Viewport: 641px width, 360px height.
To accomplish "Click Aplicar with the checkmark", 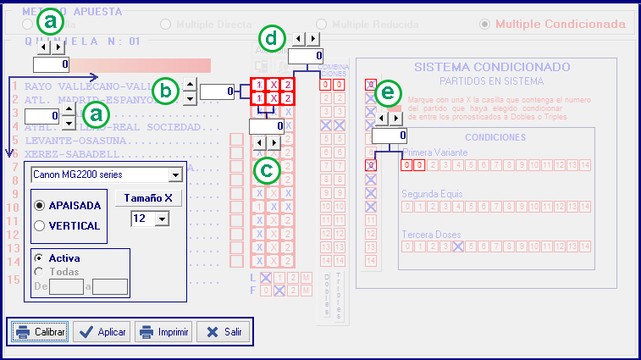I will [102, 331].
